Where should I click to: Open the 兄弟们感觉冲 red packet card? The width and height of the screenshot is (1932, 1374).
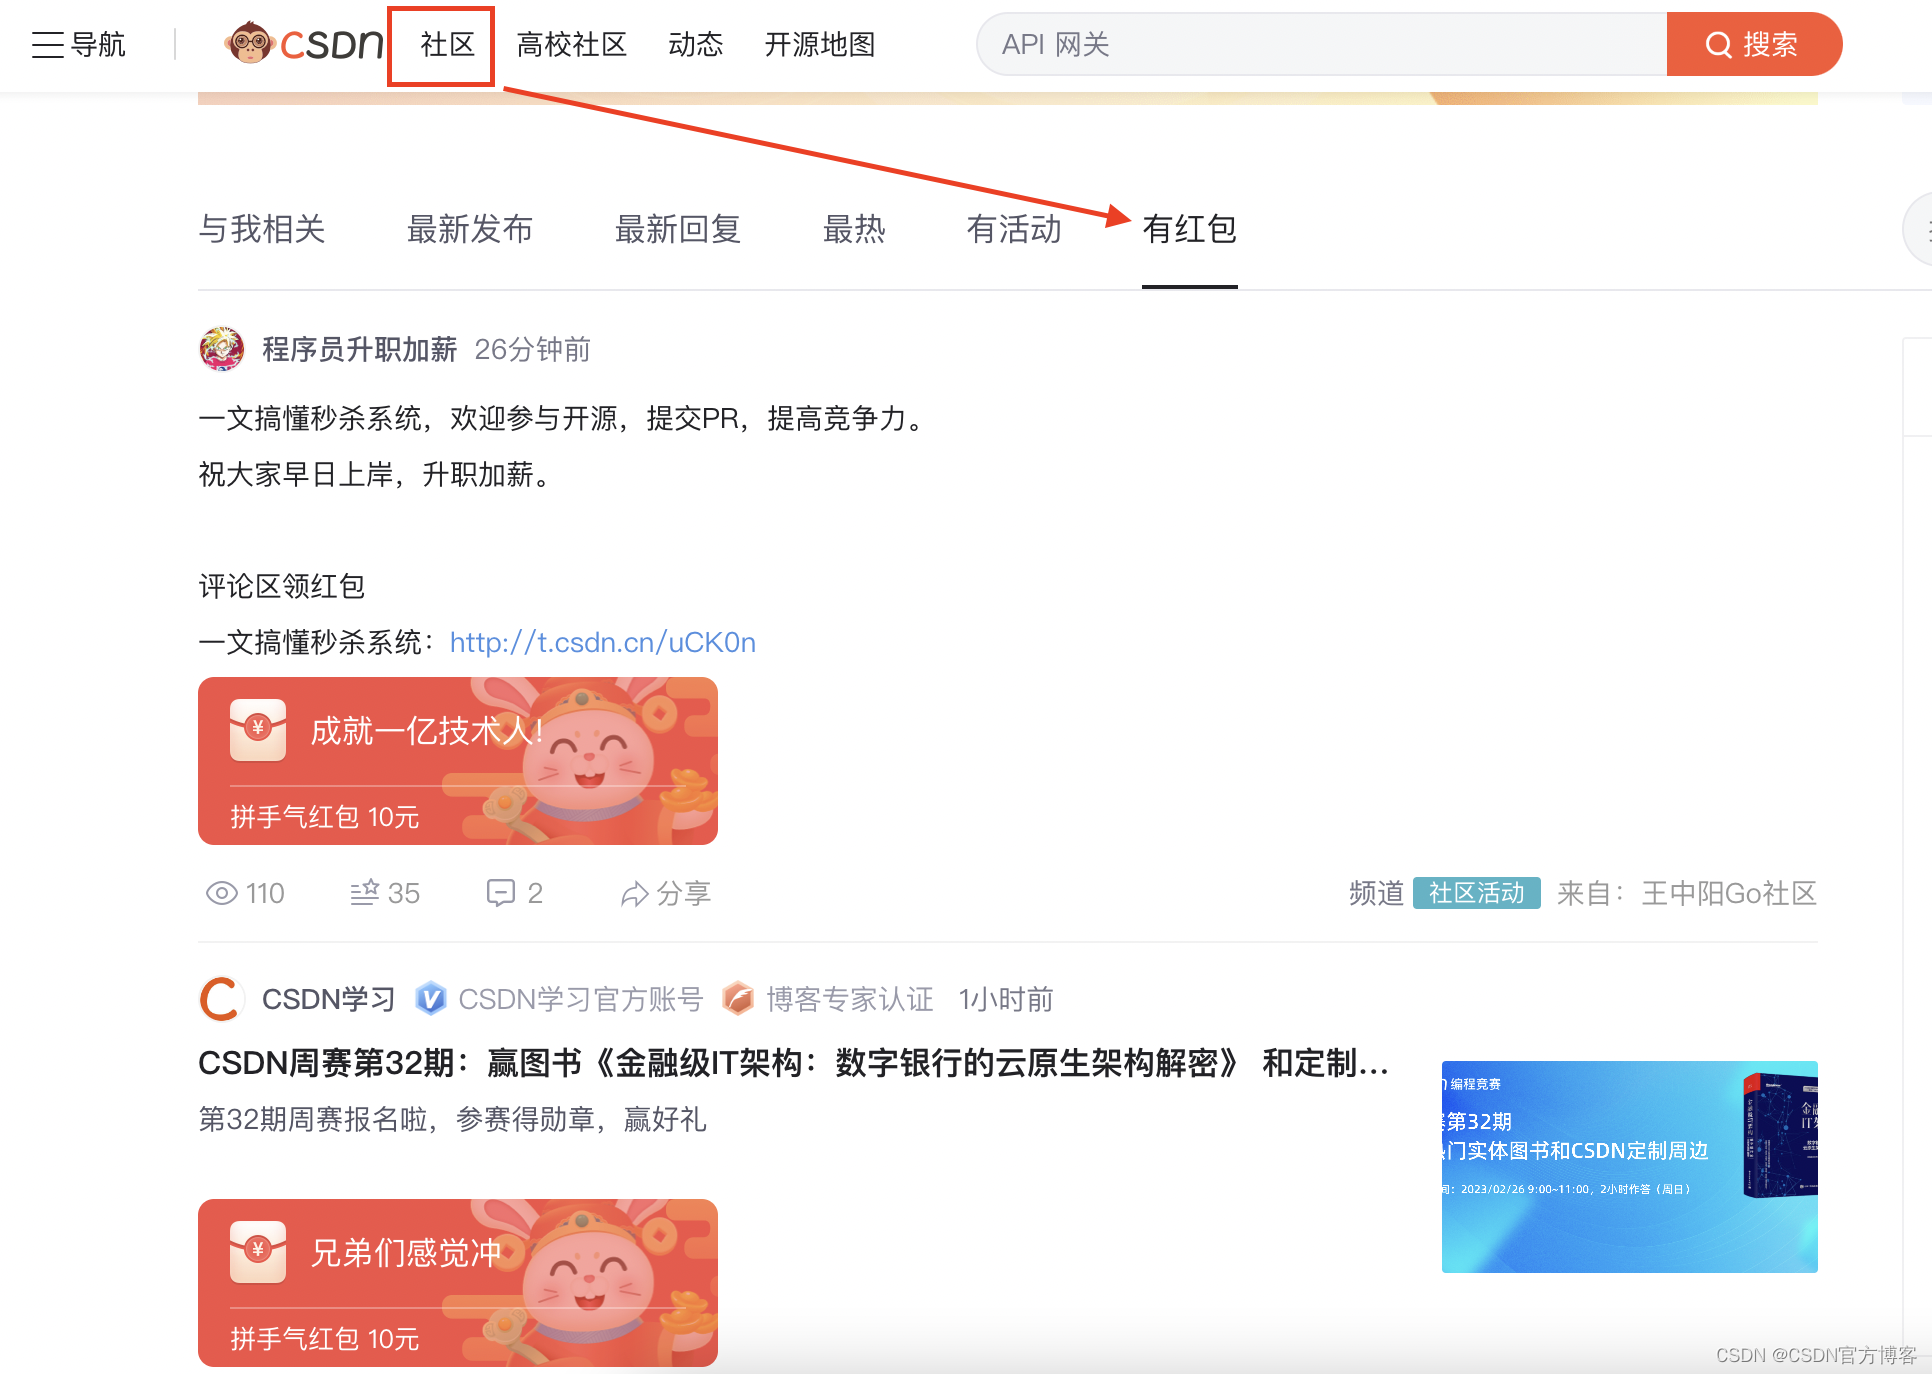point(458,1283)
